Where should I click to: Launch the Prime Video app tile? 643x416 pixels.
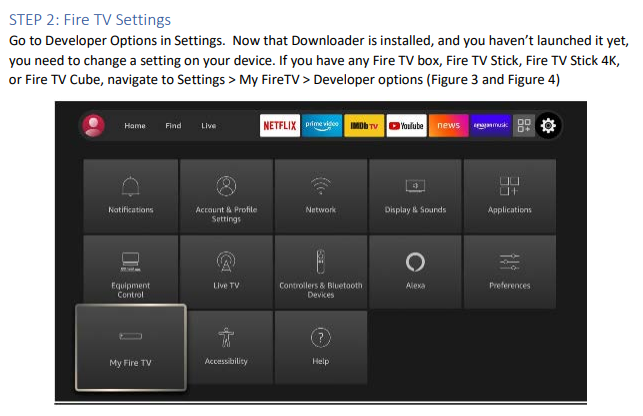point(322,126)
